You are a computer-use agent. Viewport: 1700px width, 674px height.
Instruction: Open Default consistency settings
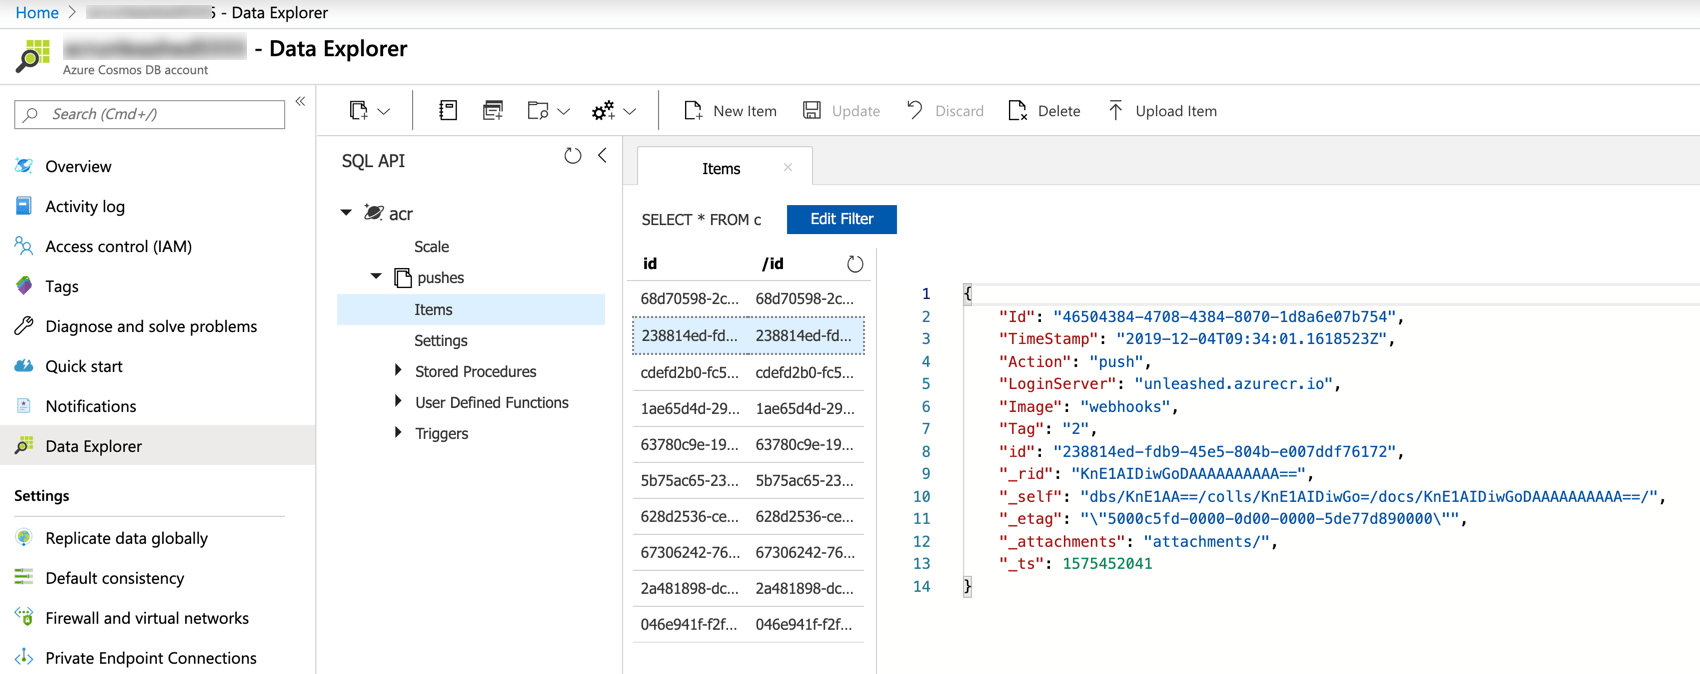pos(114,578)
